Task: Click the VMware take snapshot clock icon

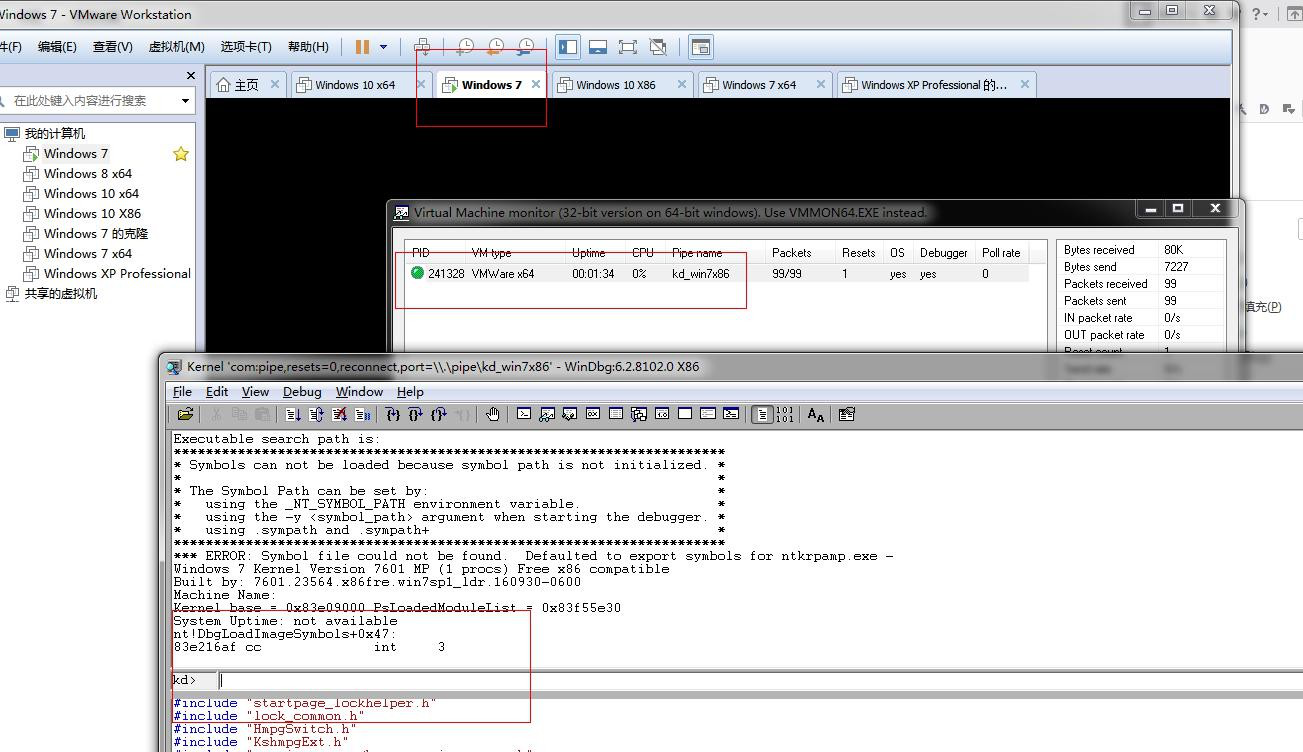Action: tap(465, 47)
